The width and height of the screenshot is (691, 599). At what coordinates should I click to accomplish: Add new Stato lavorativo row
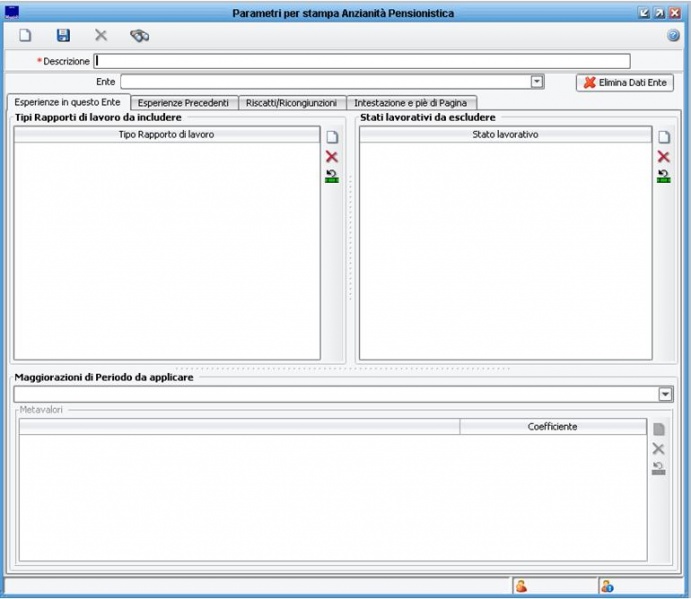[x=663, y=137]
